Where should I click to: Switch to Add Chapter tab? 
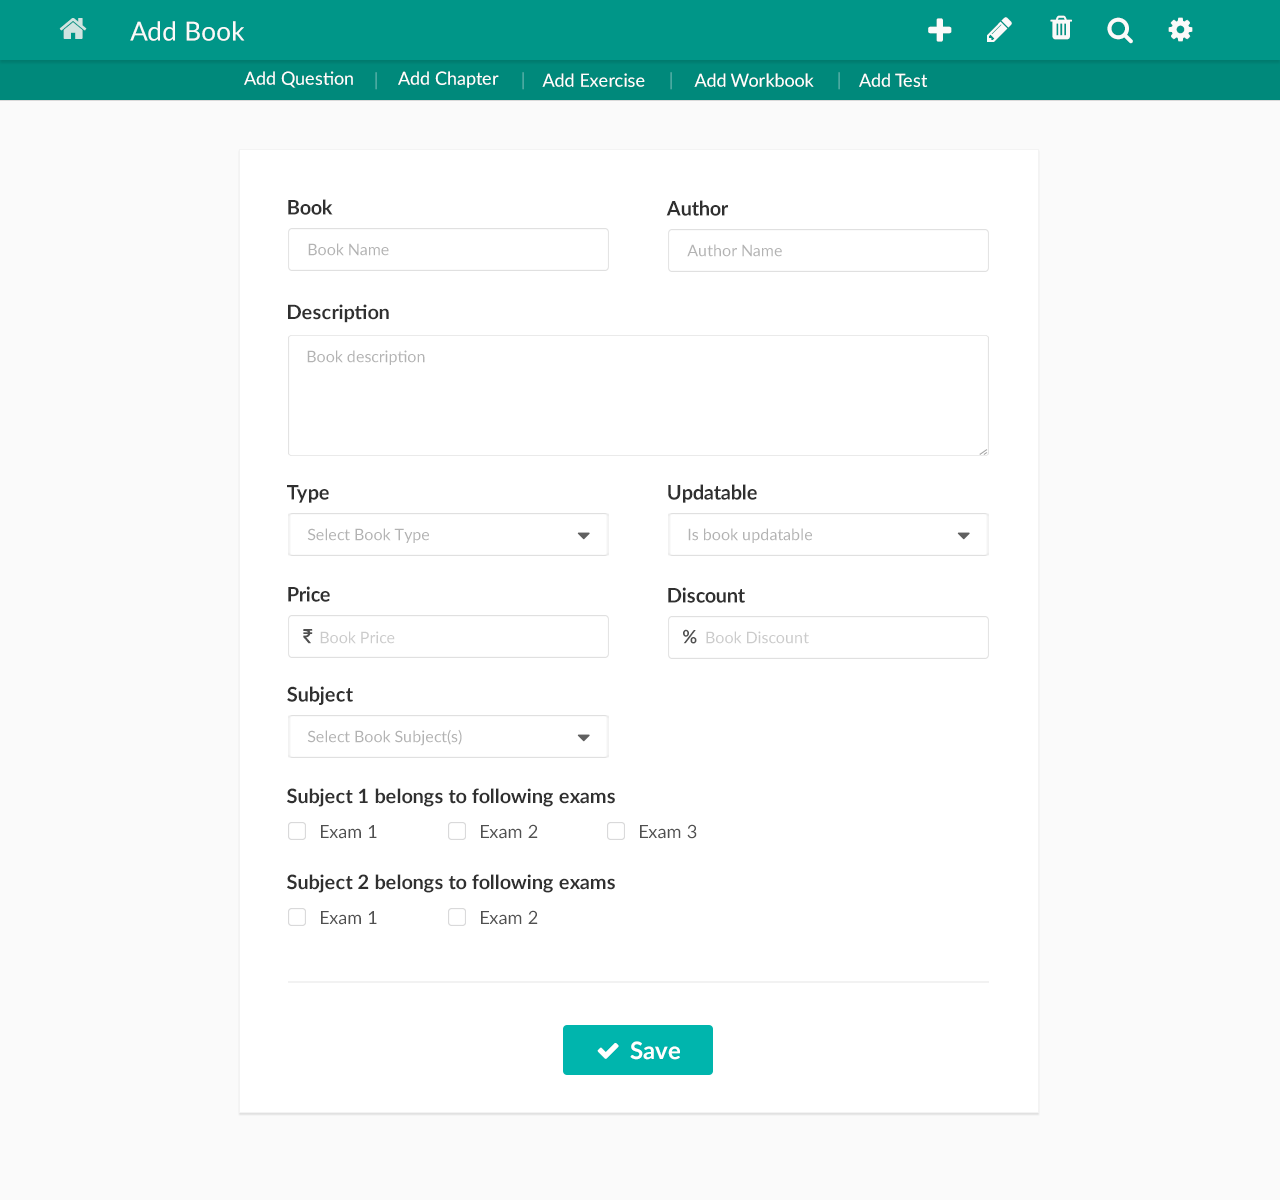click(448, 79)
